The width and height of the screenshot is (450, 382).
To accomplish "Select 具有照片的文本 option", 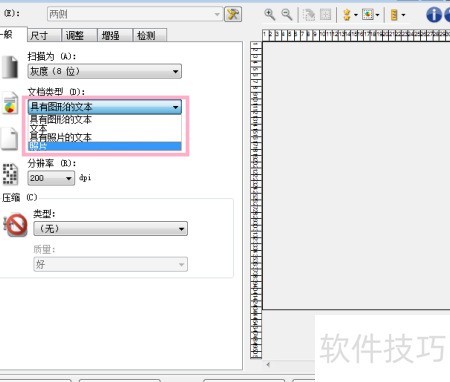I will click(x=105, y=137).
